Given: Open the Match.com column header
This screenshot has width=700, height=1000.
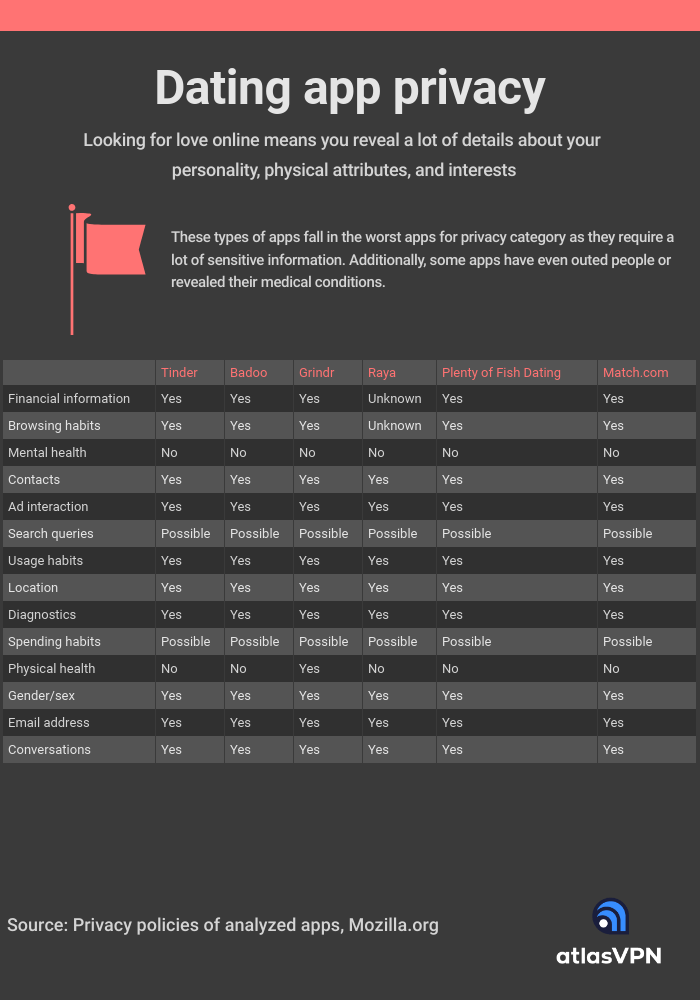Looking at the screenshot, I should (636, 372).
